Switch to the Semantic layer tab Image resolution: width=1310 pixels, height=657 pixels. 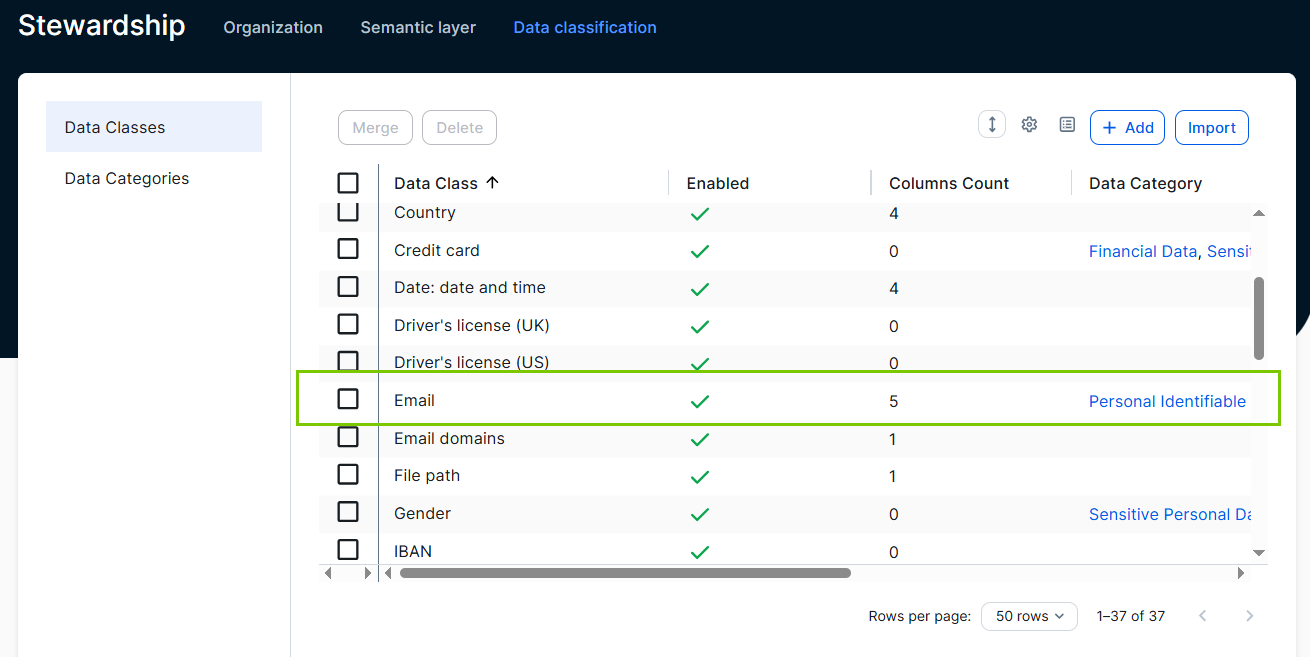tap(418, 27)
